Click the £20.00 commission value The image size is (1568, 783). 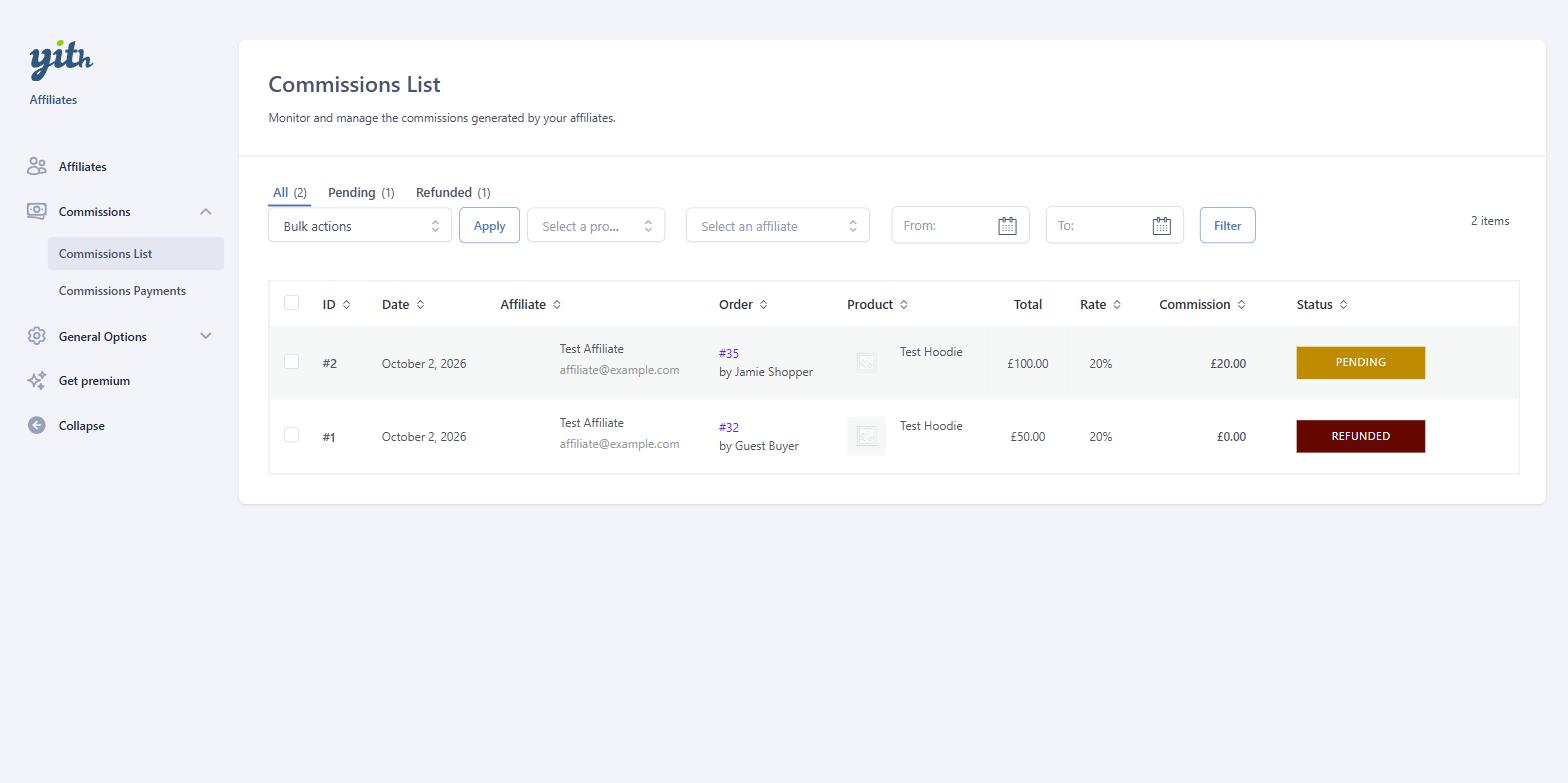(x=1228, y=363)
